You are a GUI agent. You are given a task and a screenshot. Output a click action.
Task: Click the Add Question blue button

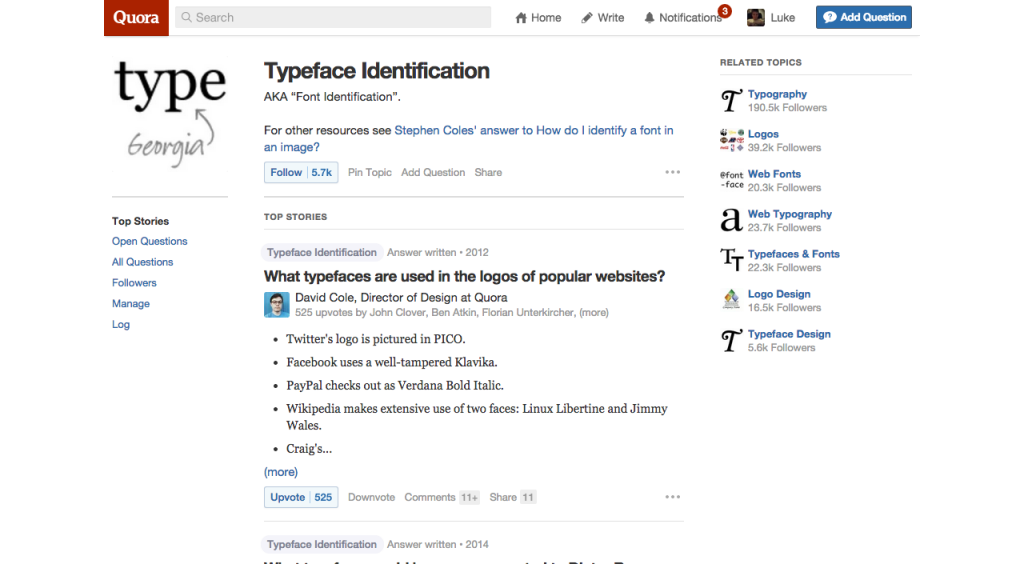click(863, 18)
